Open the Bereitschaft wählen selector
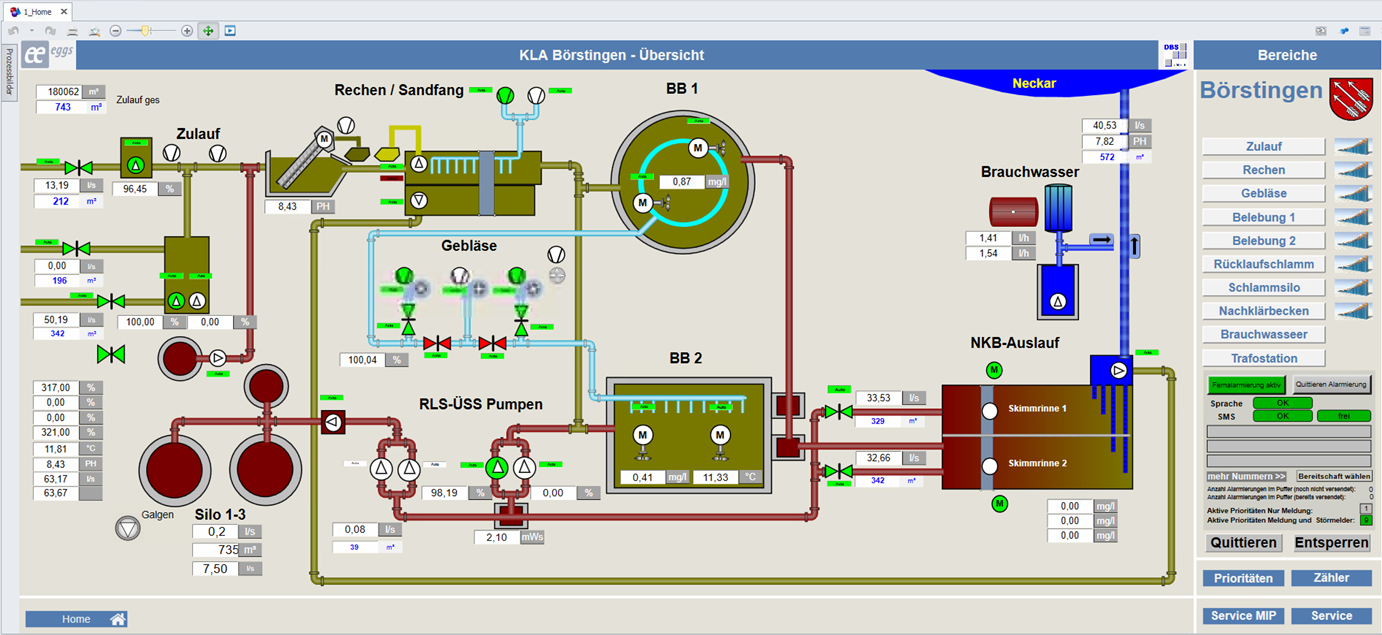This screenshot has width=1382, height=635. coord(1333,476)
